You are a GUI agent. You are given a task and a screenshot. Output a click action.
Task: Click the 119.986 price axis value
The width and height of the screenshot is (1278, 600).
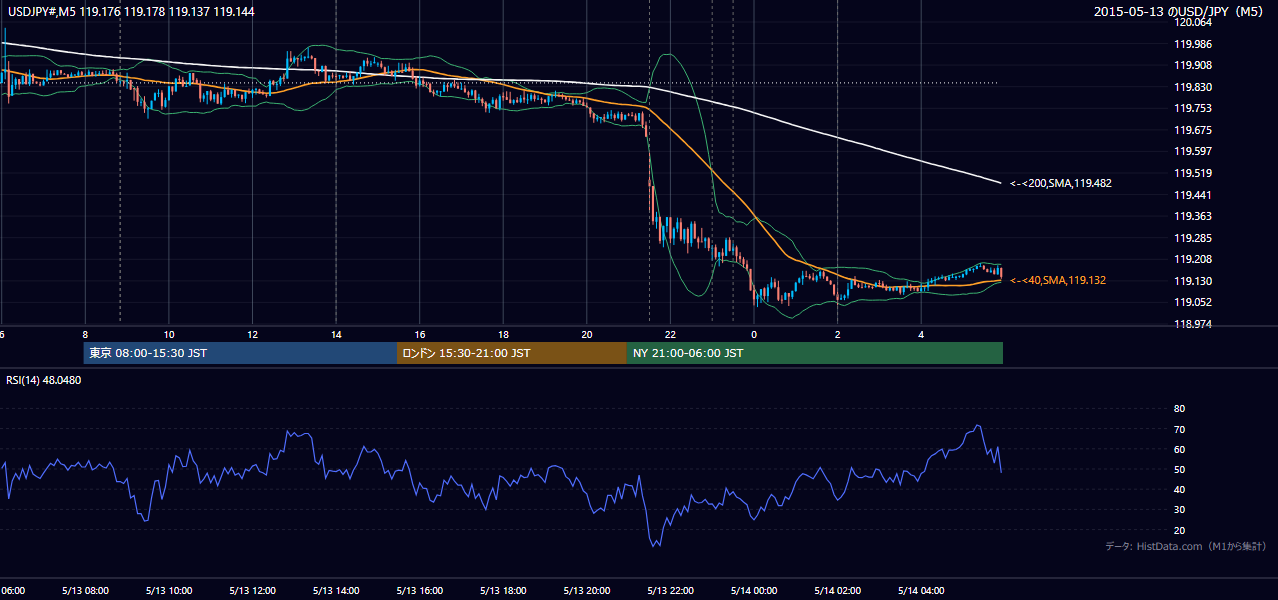[x=1192, y=44]
